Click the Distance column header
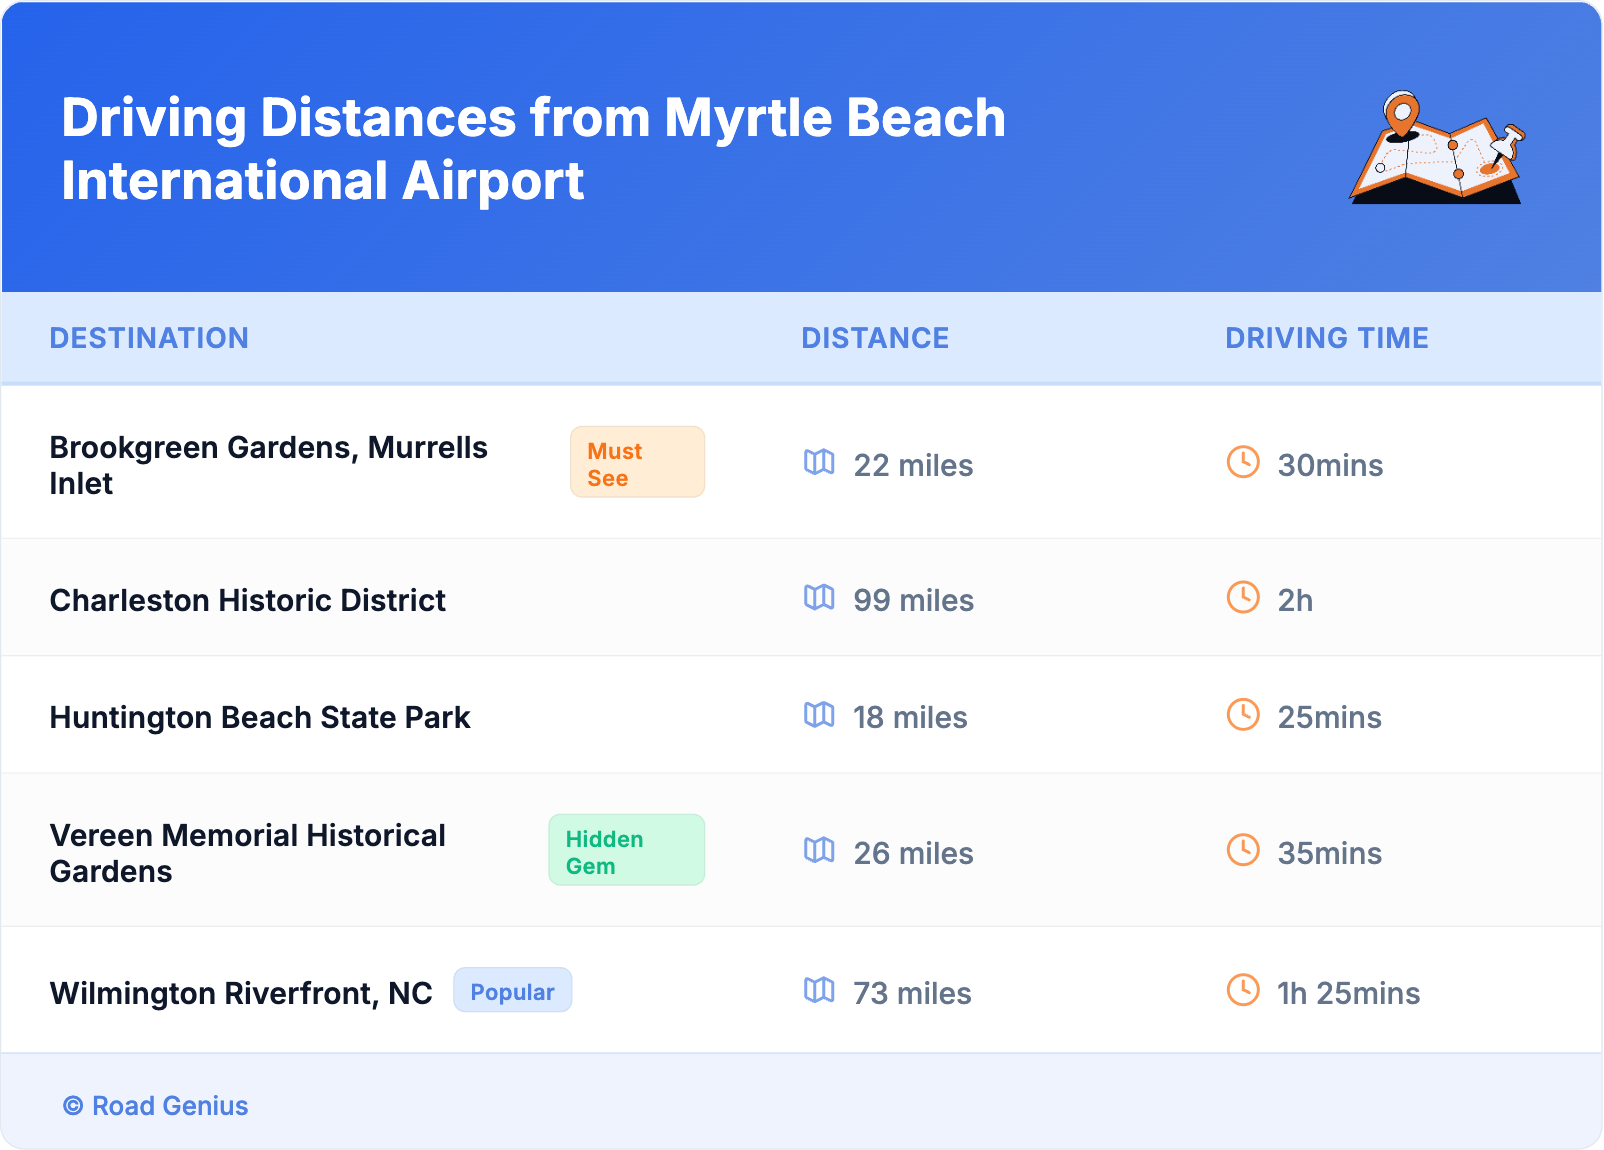Image resolution: width=1604 pixels, height=1150 pixels. 875,338
